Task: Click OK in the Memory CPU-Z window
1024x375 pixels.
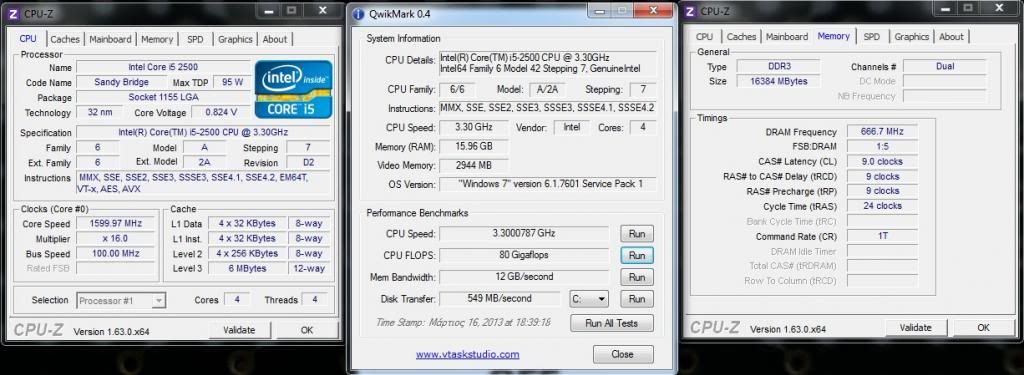Action: click(984, 328)
